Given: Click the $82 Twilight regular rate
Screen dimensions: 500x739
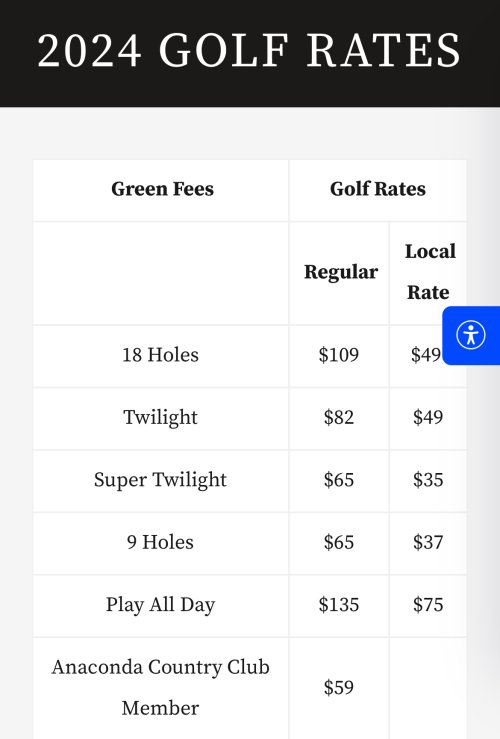Looking at the screenshot, I should coord(338,418).
